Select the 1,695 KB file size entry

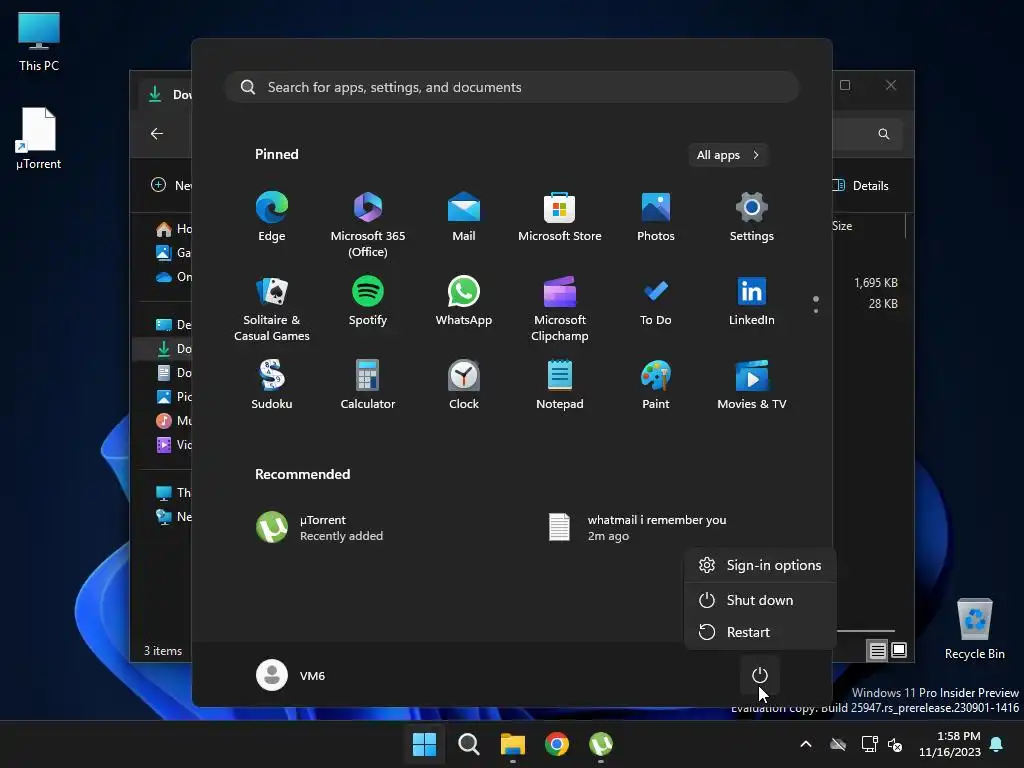876,283
